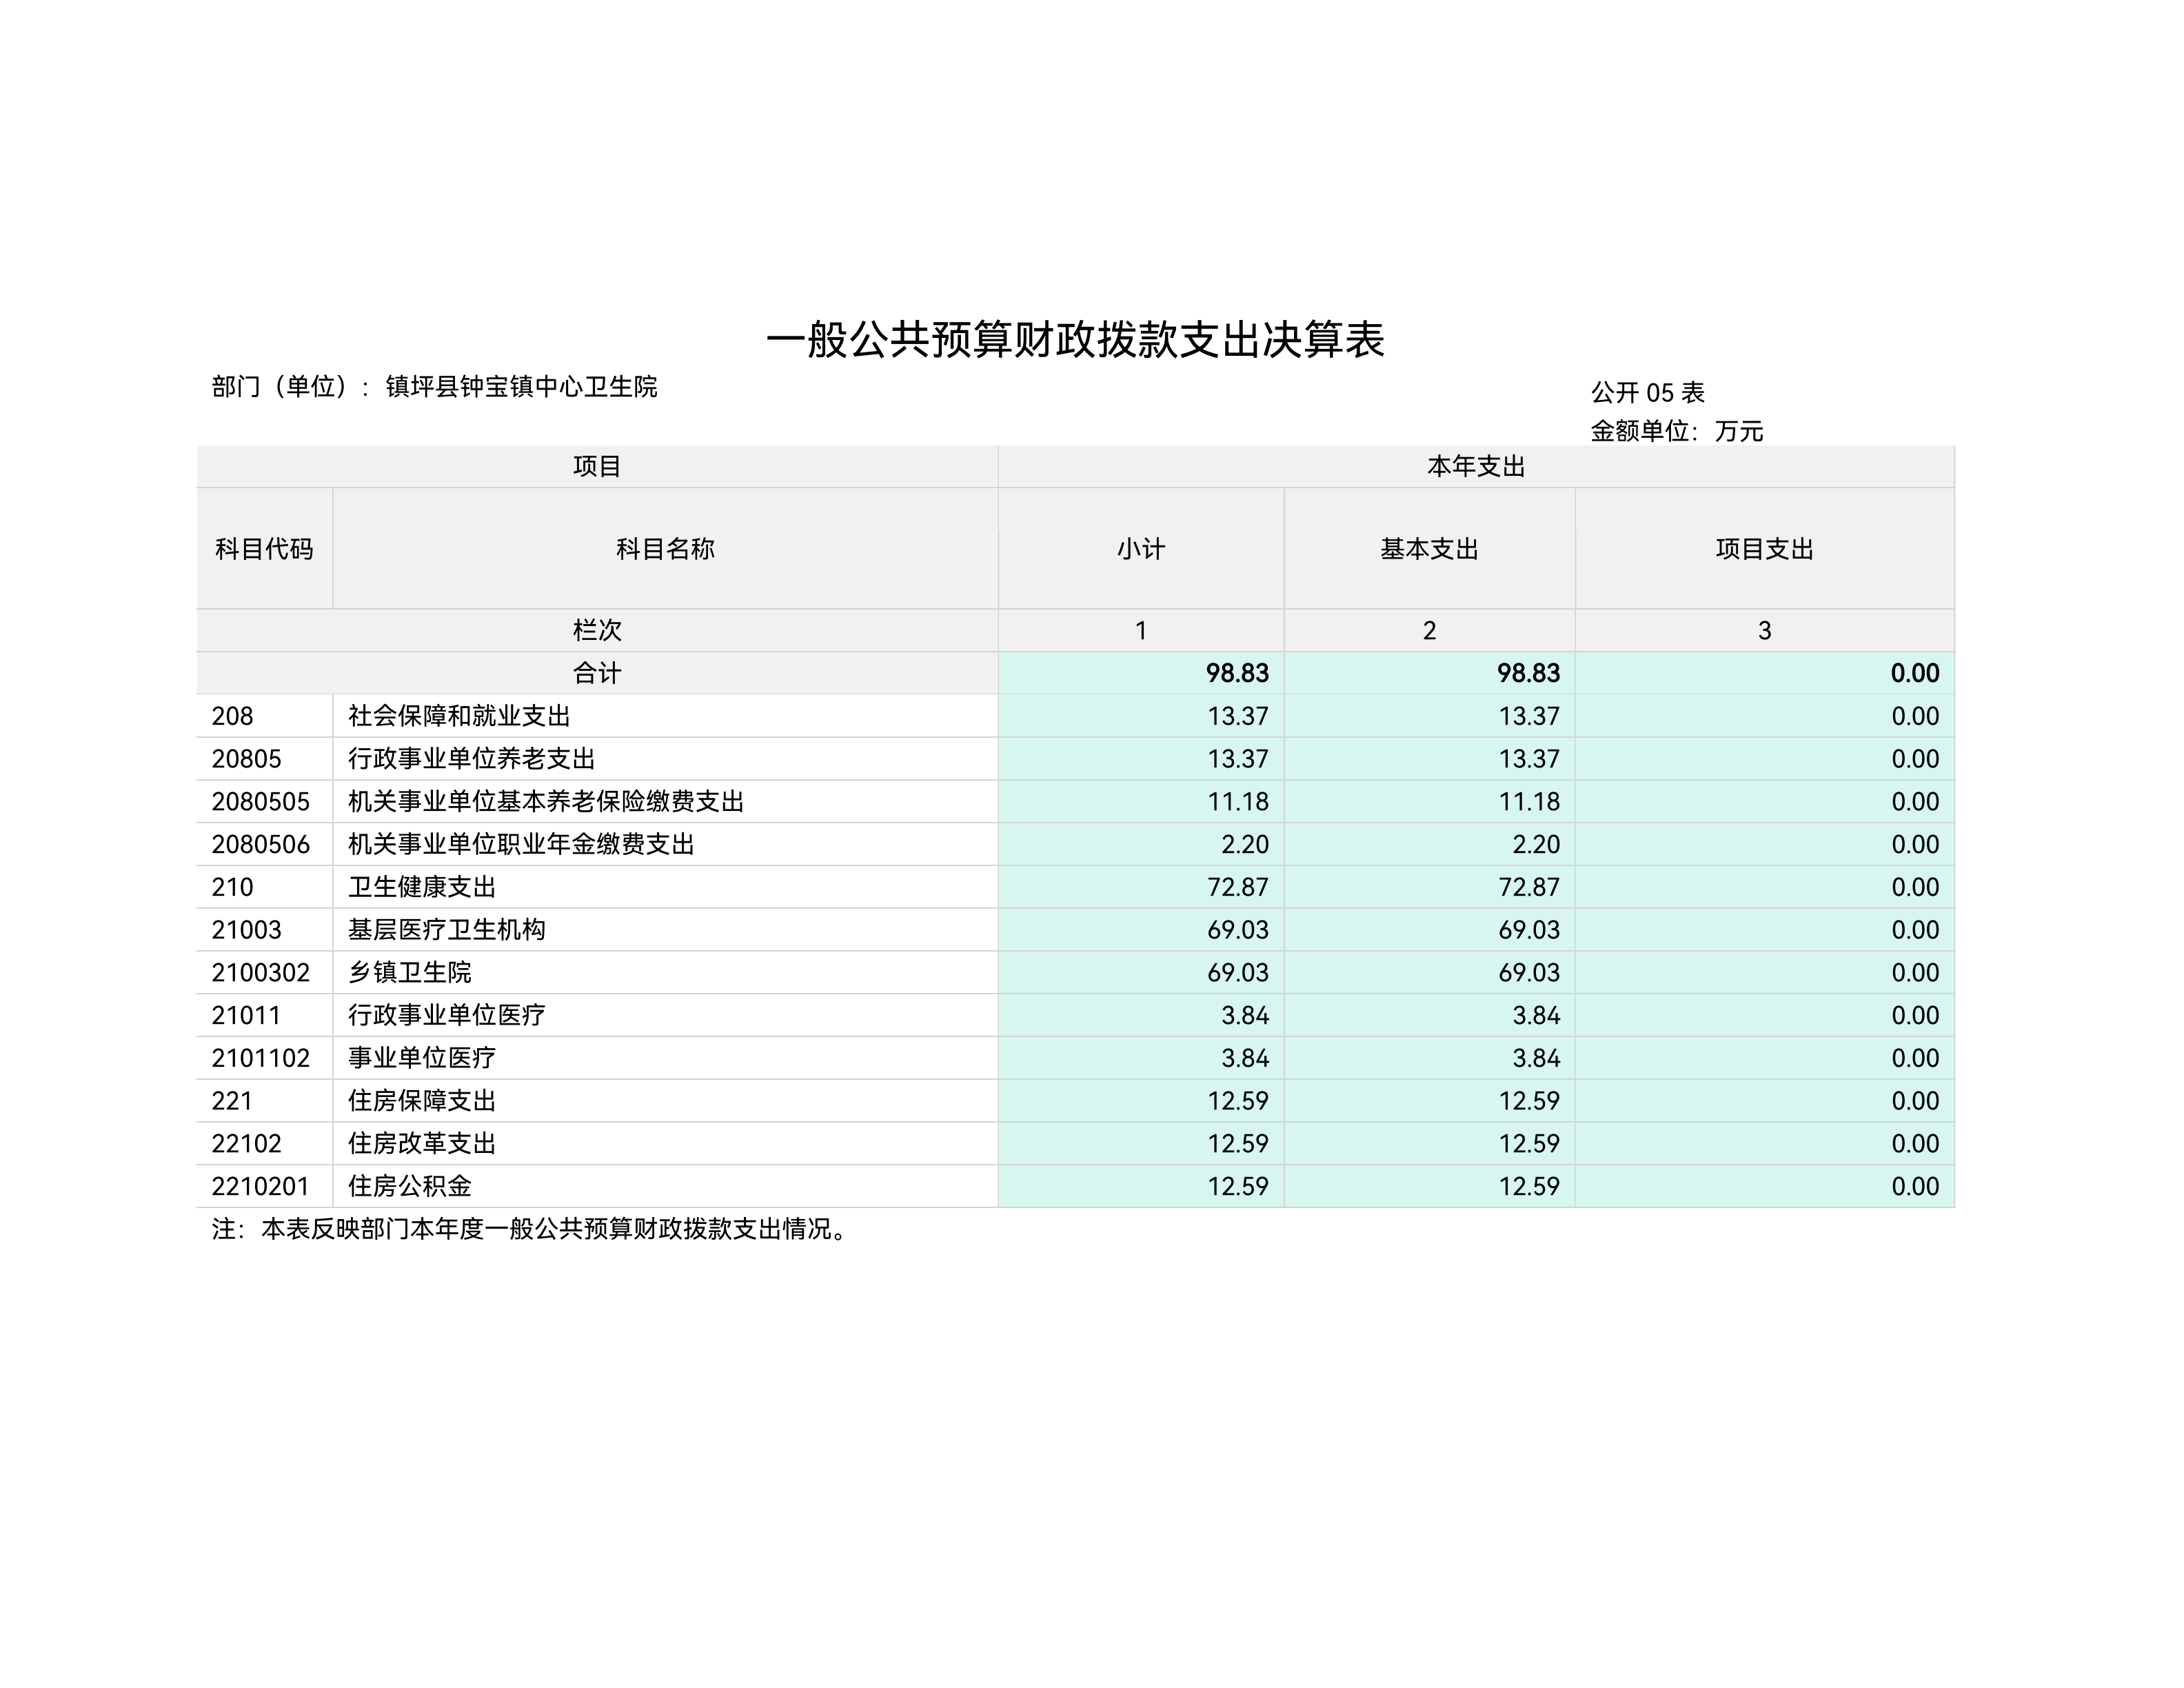Click 社会保障和就业支出 基本支出 value 13.37
This screenshot has width=2184, height=1688.
point(1529,716)
